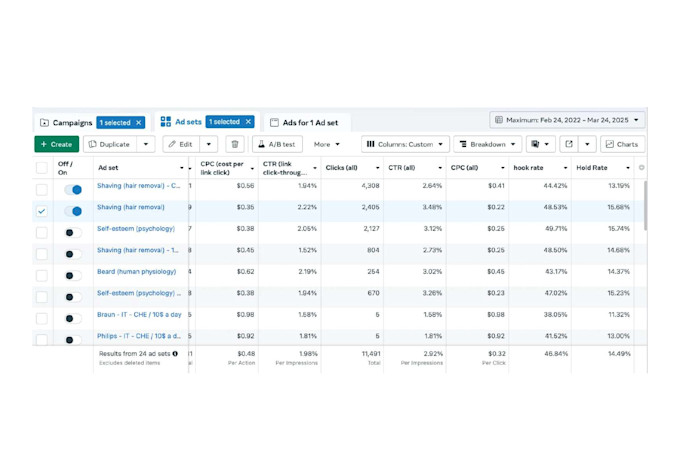Viewport: 680px width, 459px height.
Task: Open the date range Maximum dropdown
Action: point(567,120)
